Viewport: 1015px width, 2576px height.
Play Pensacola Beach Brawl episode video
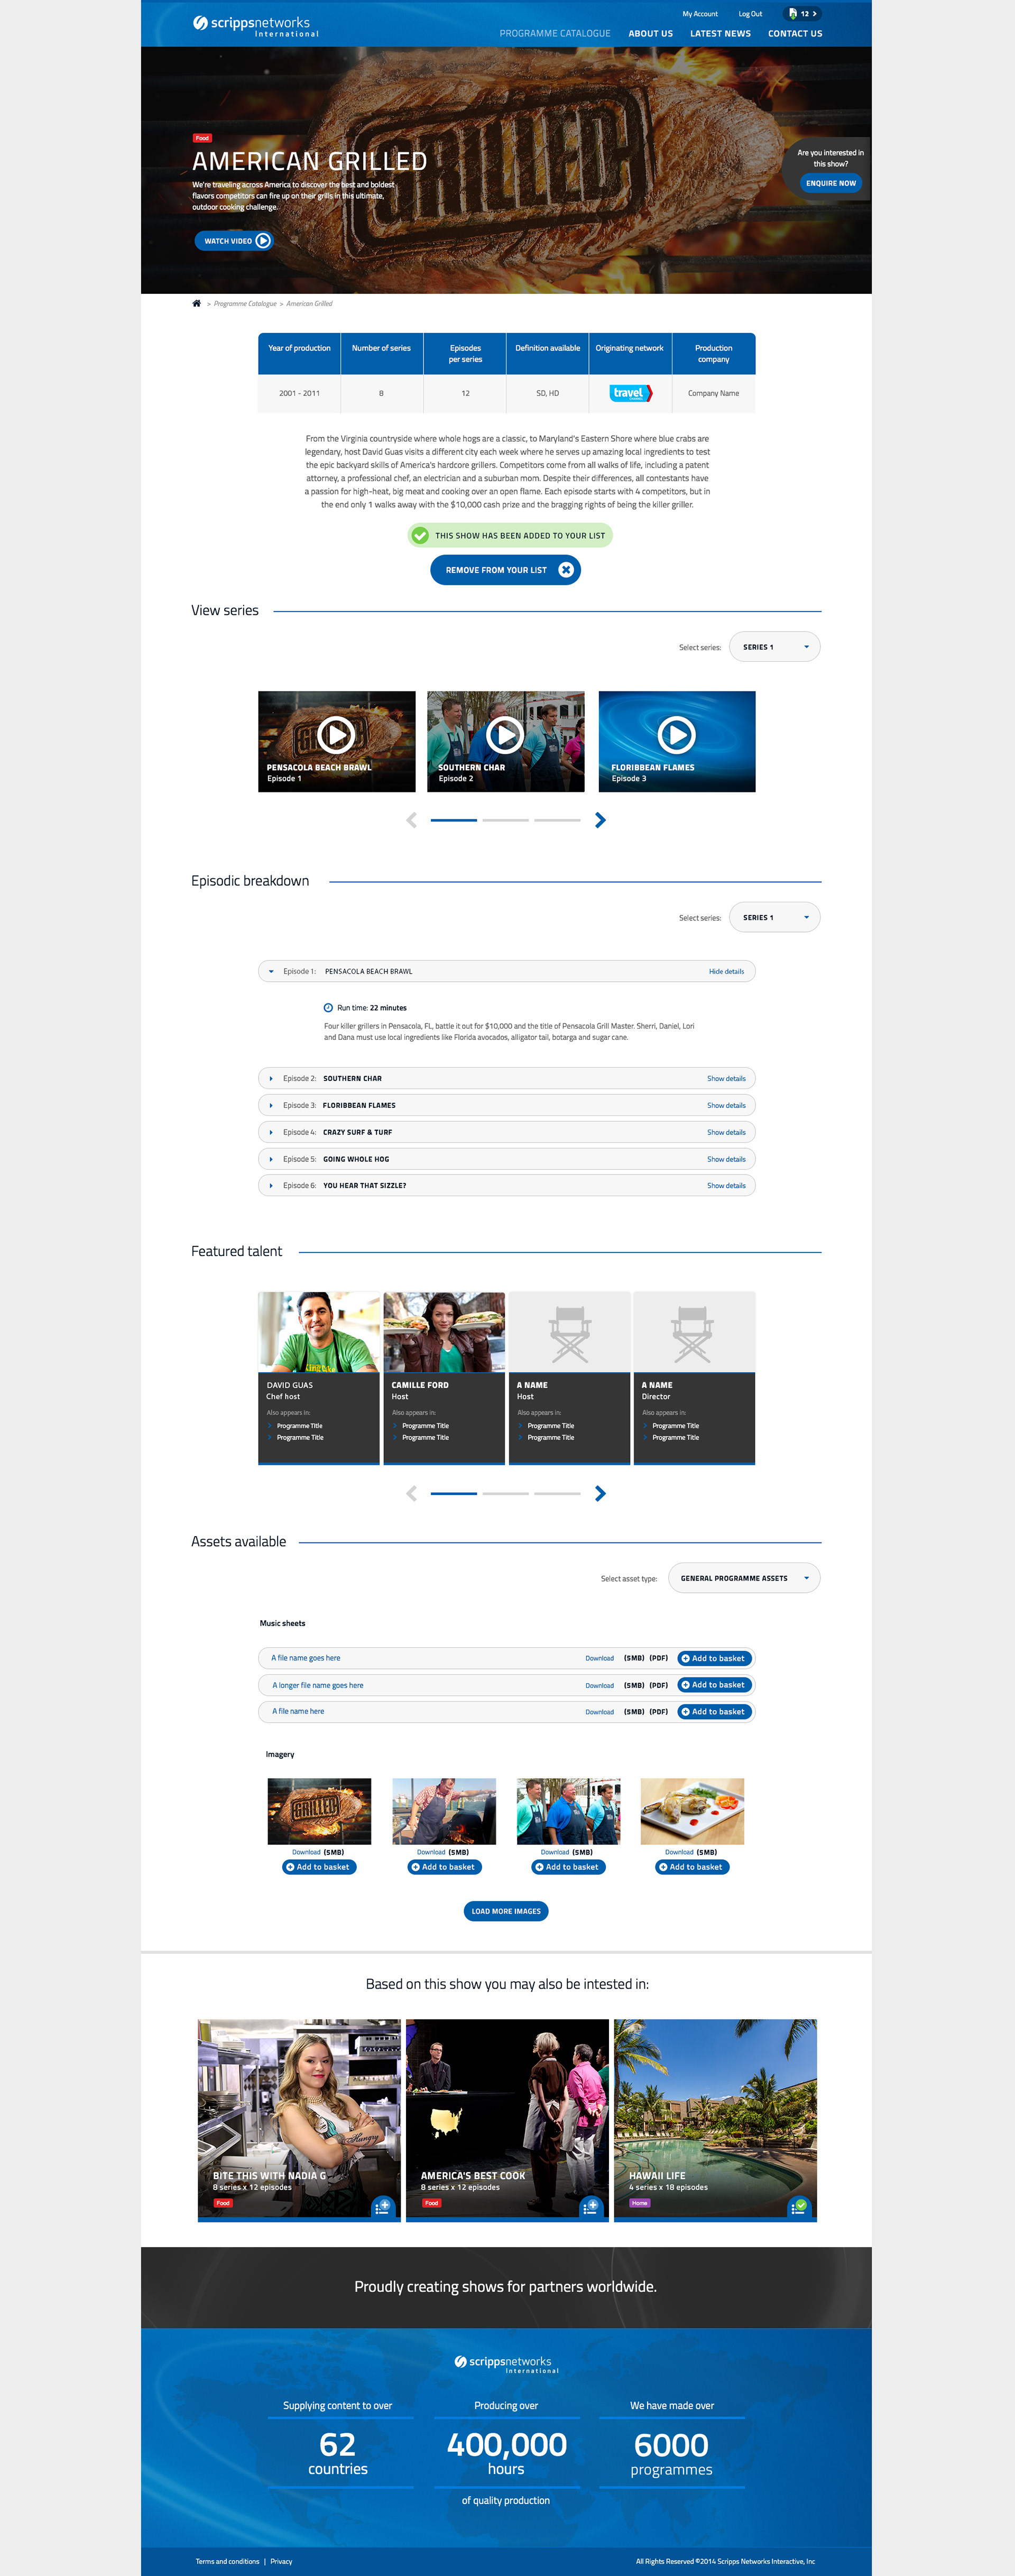336,735
